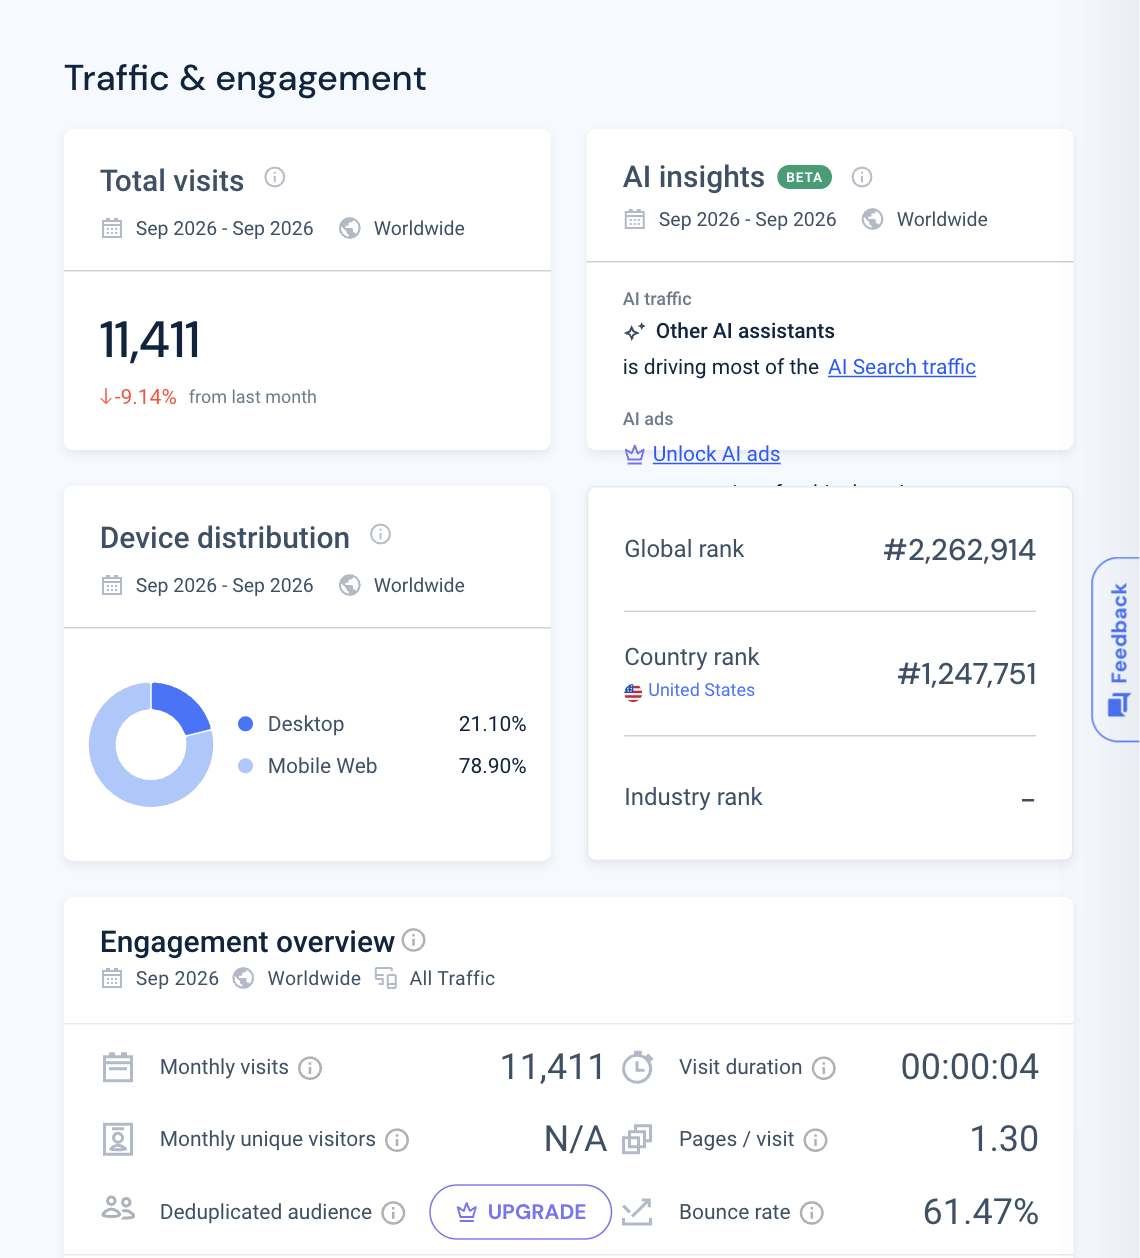Click the Other AI assistants text
The image size is (1140, 1258).
click(x=745, y=331)
